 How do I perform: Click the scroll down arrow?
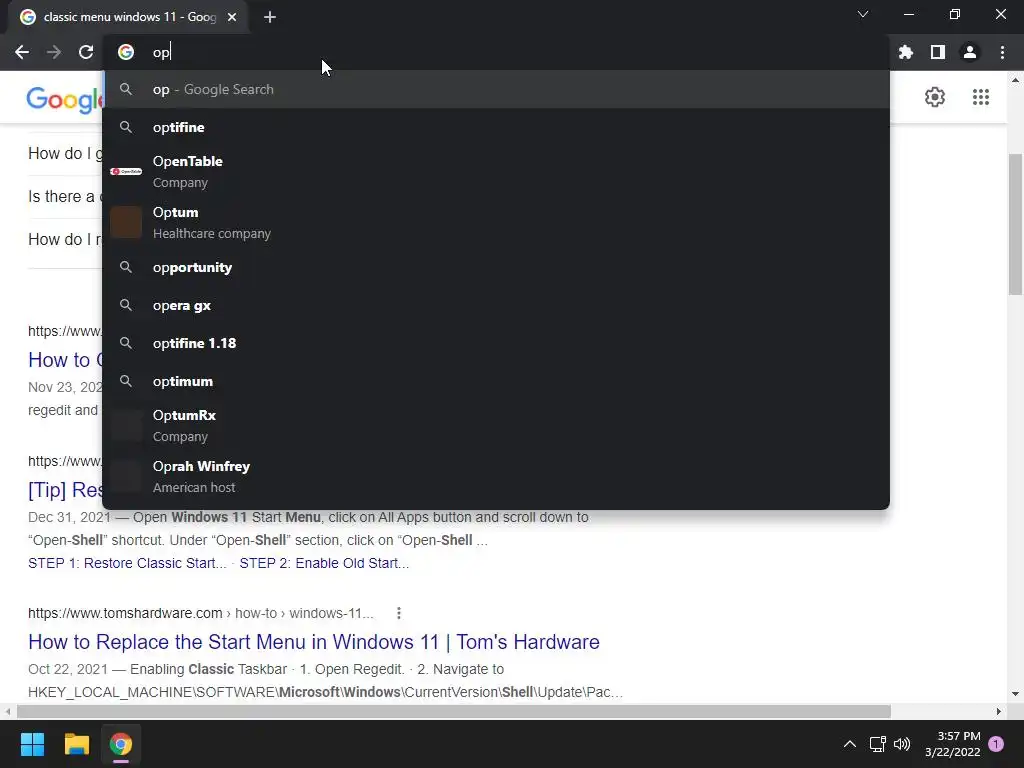(x=1015, y=694)
